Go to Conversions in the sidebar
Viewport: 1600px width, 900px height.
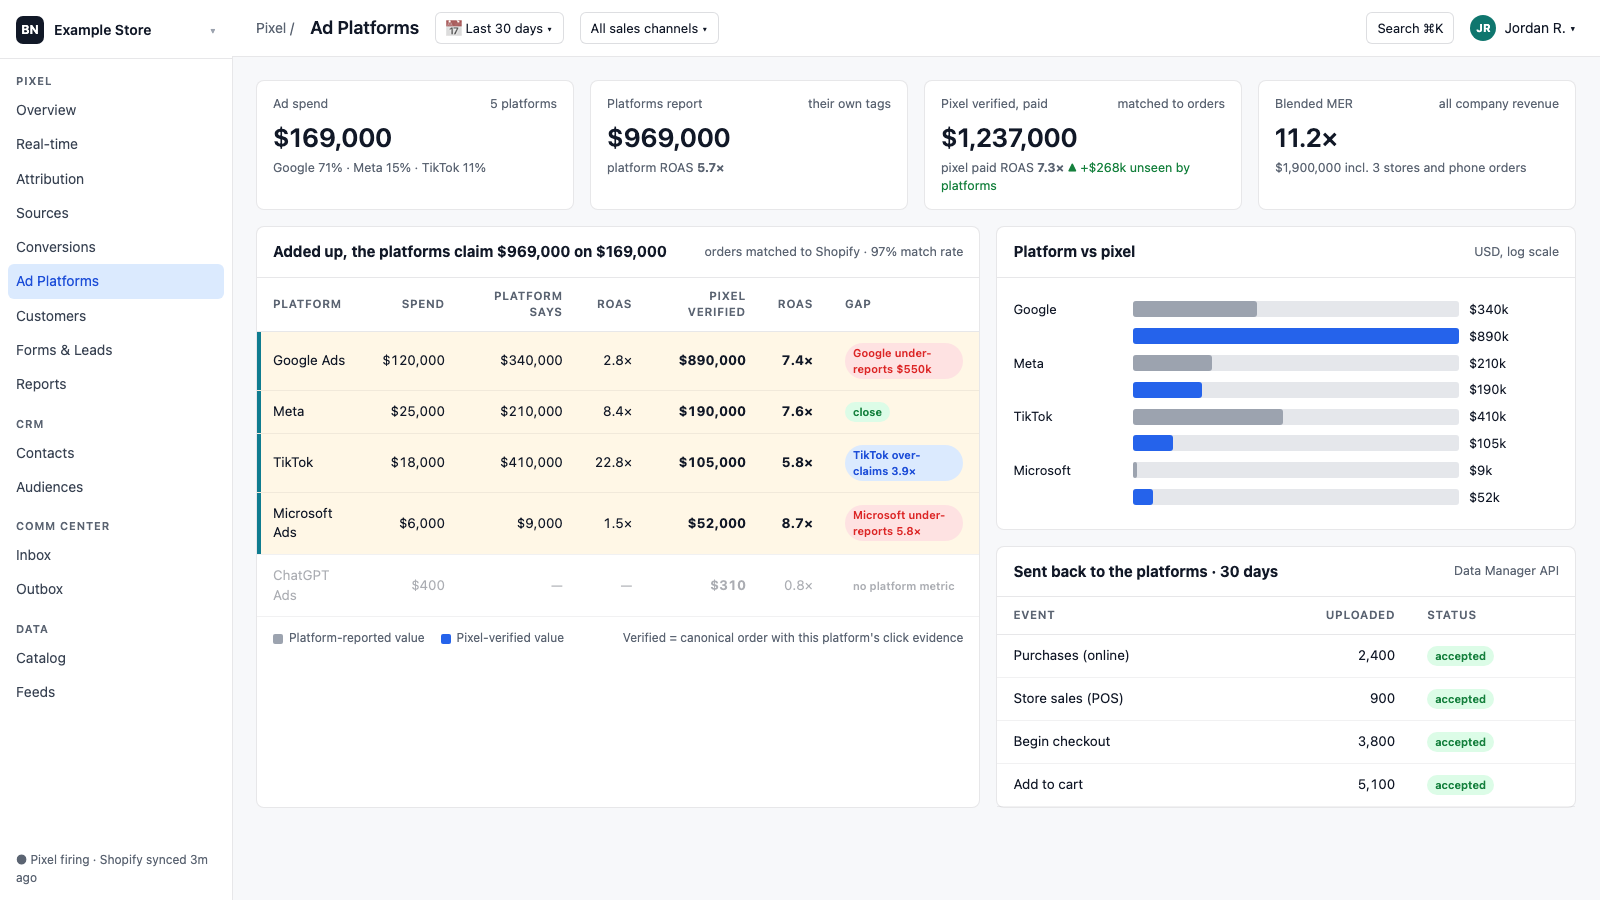coord(116,247)
